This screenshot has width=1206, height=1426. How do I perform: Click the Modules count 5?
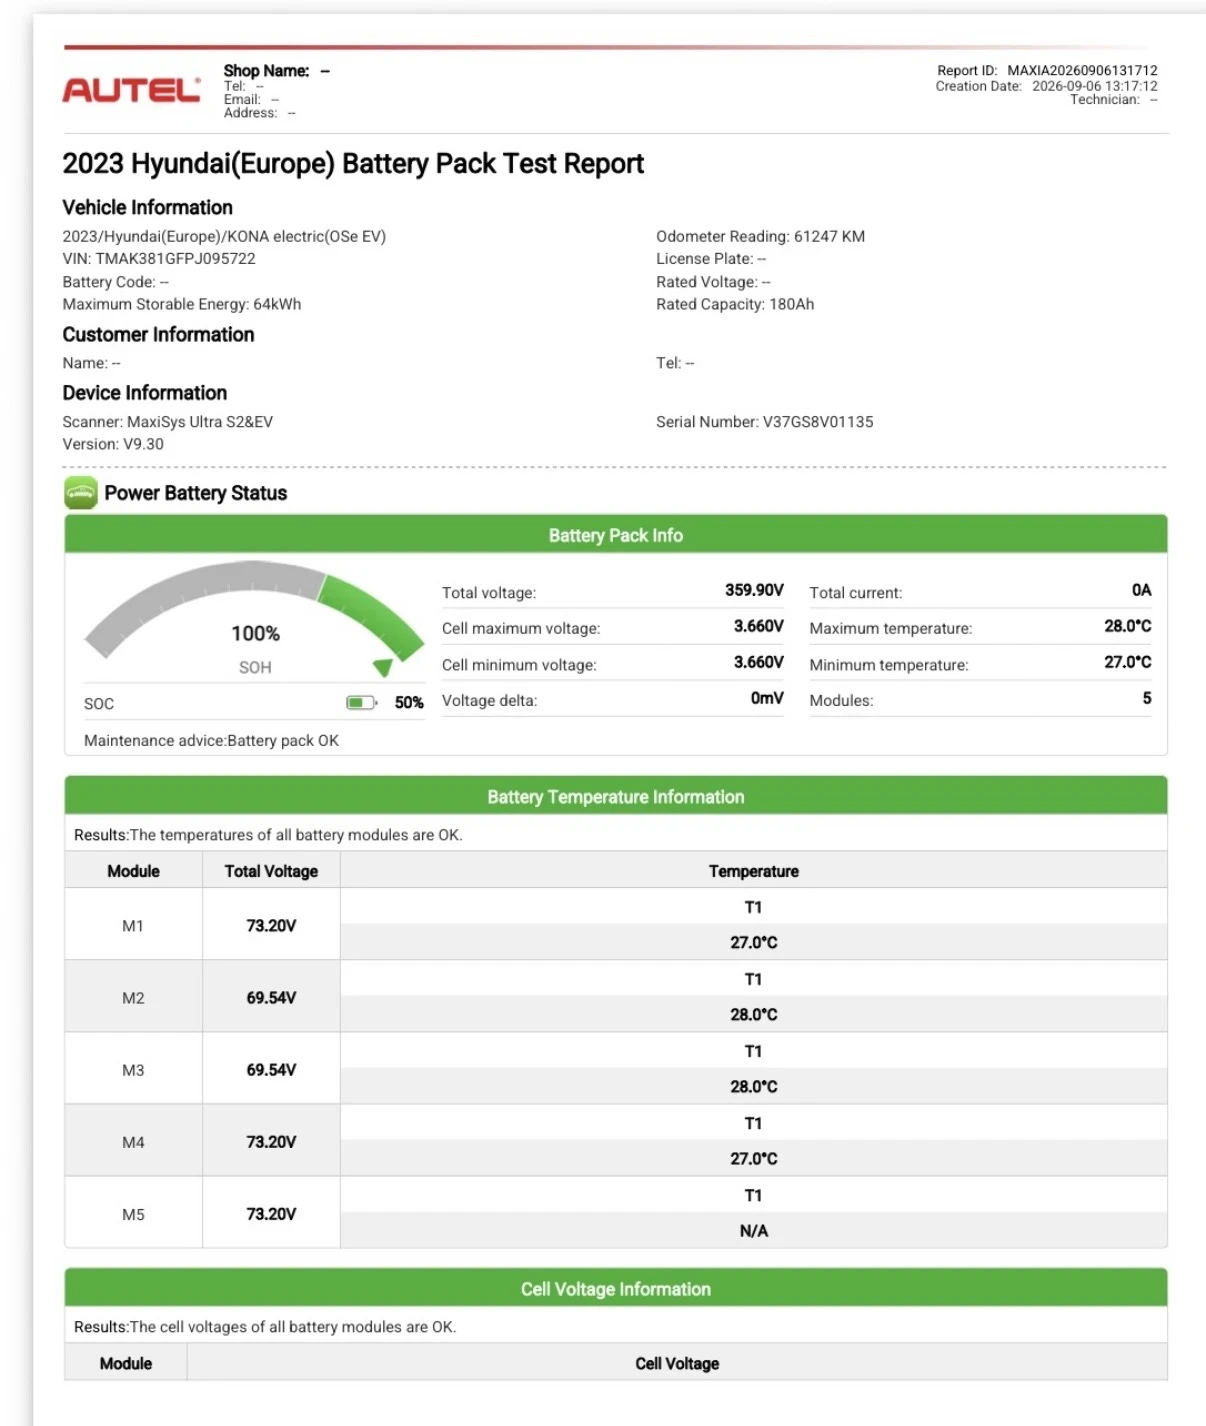(1147, 698)
